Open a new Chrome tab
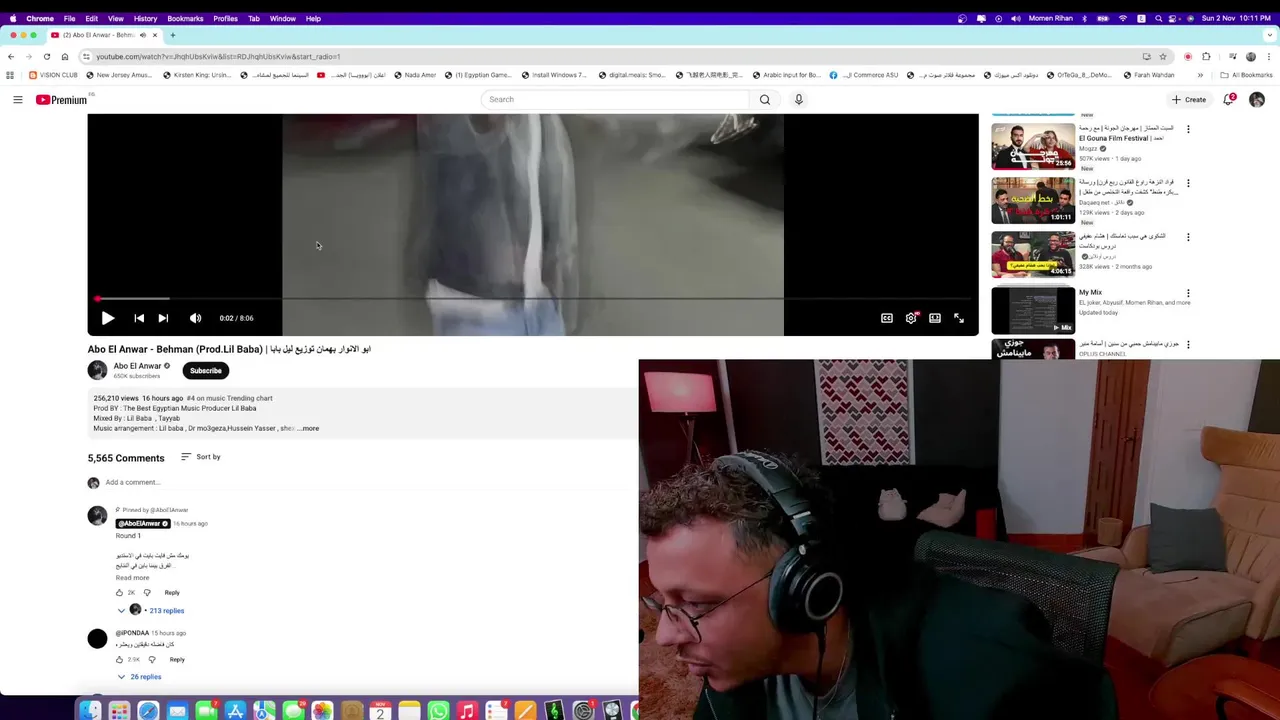Screen dimensions: 1280x720 (x=172, y=35)
